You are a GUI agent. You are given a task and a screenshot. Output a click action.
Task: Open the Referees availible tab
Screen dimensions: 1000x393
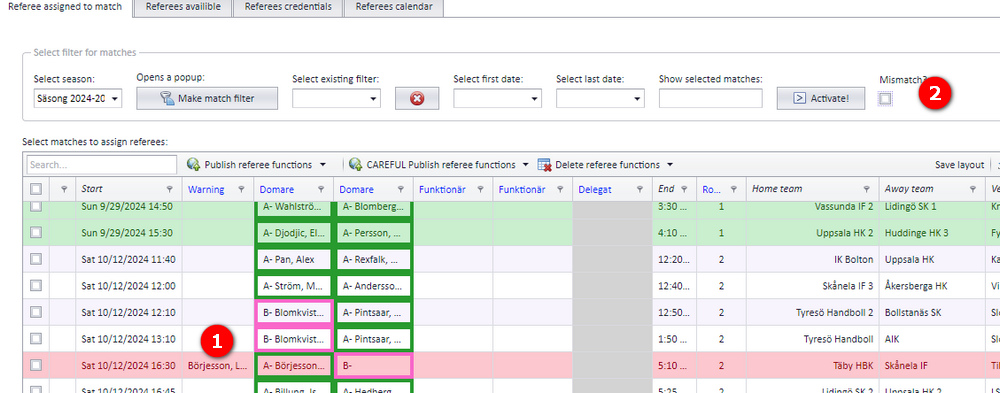(183, 8)
